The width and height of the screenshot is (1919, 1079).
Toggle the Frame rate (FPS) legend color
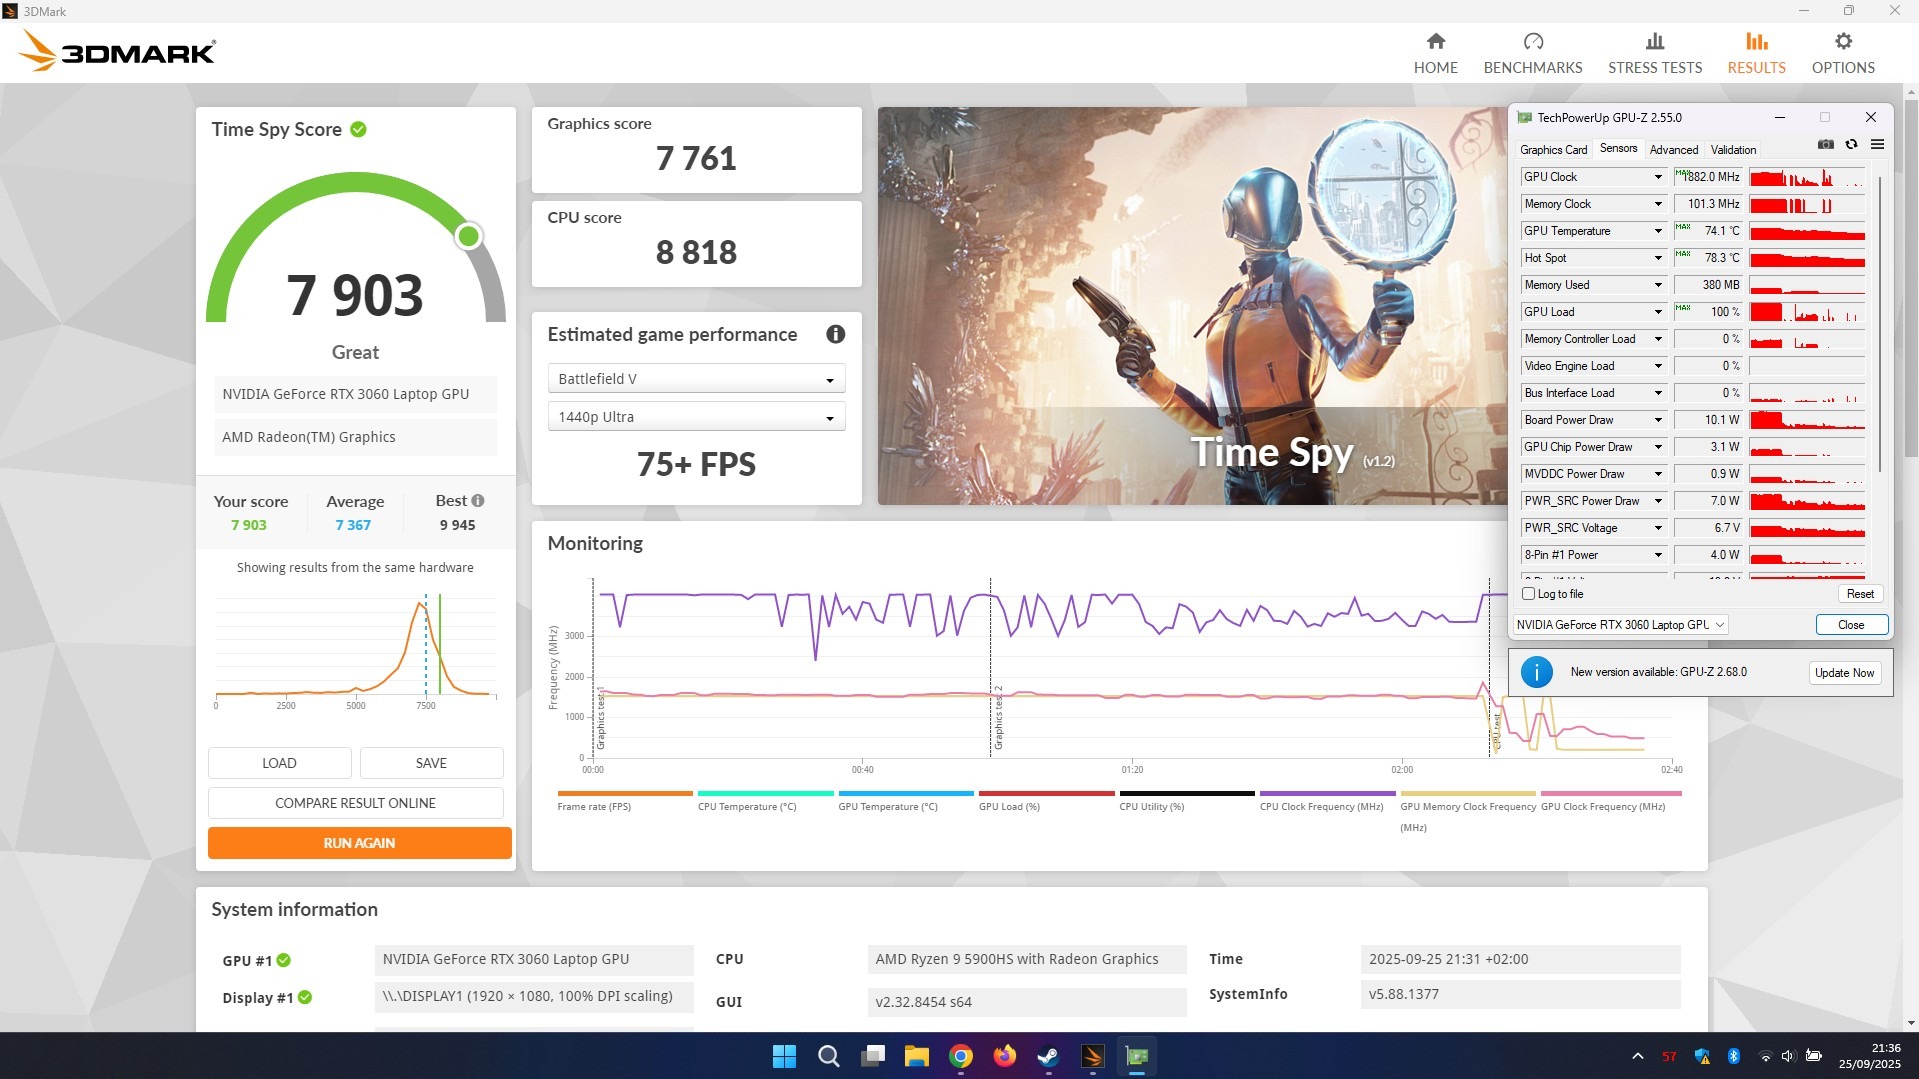(x=624, y=794)
